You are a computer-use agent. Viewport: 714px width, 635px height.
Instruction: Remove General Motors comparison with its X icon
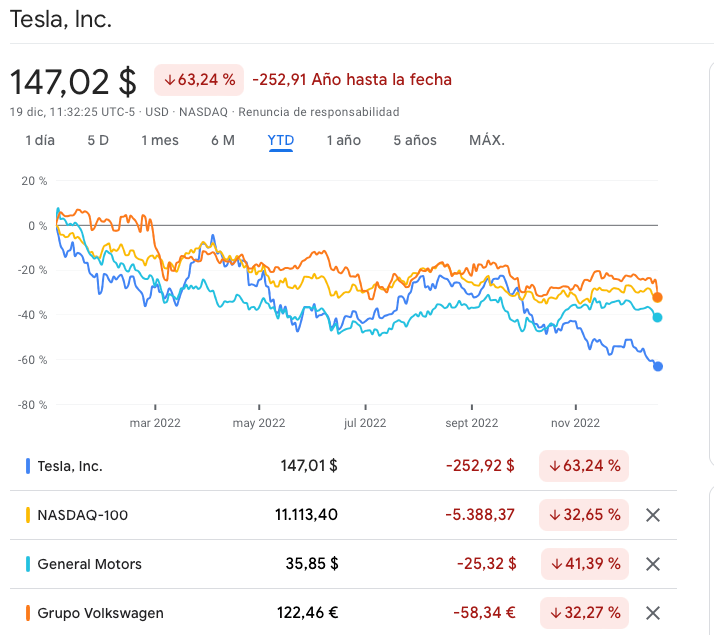(653, 564)
